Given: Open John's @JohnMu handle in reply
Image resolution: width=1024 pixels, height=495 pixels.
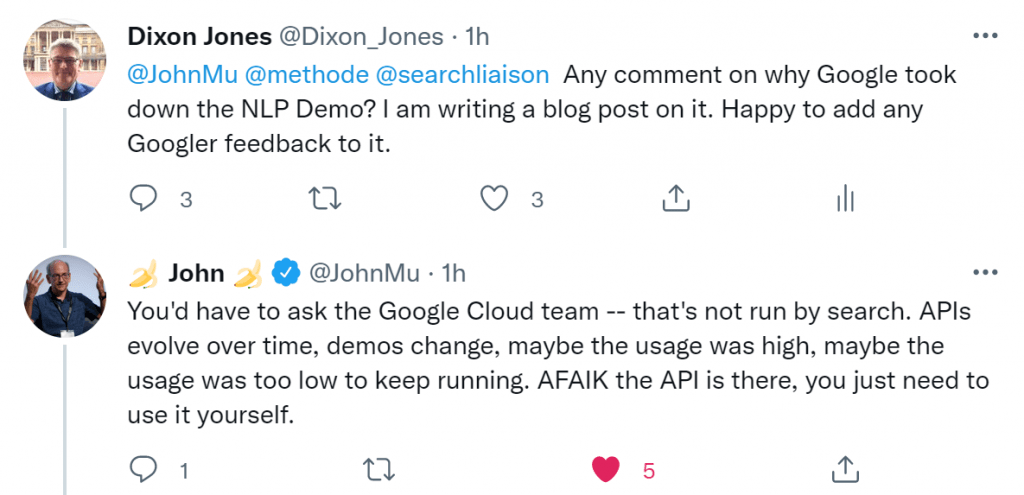Looking at the screenshot, I should 364,273.
